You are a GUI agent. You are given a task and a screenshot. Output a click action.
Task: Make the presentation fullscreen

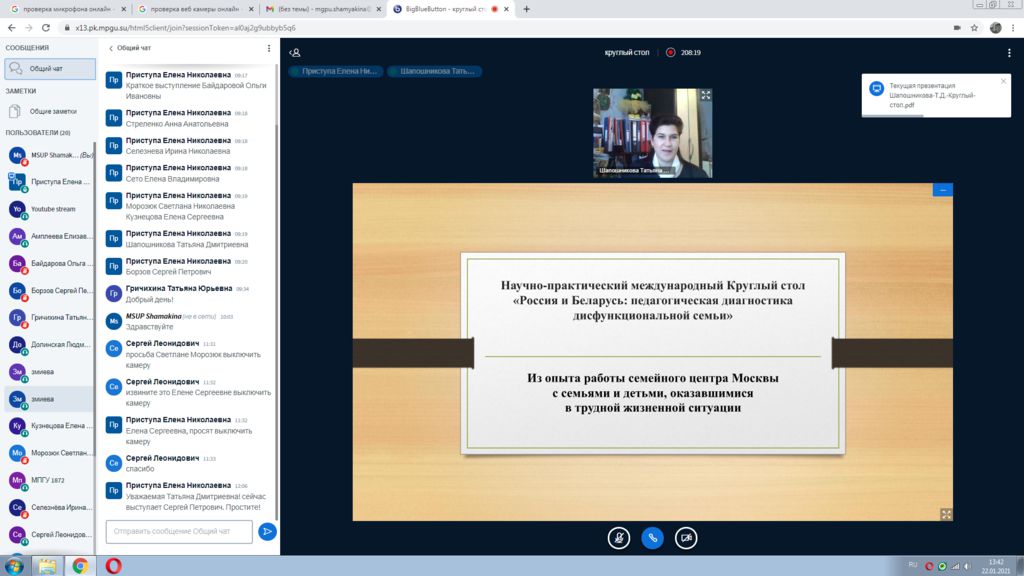coord(946,514)
